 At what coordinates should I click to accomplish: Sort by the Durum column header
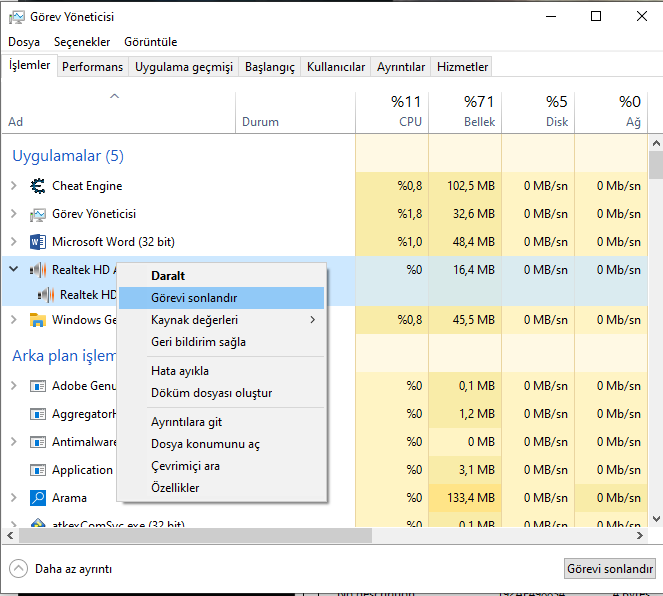[295, 112]
